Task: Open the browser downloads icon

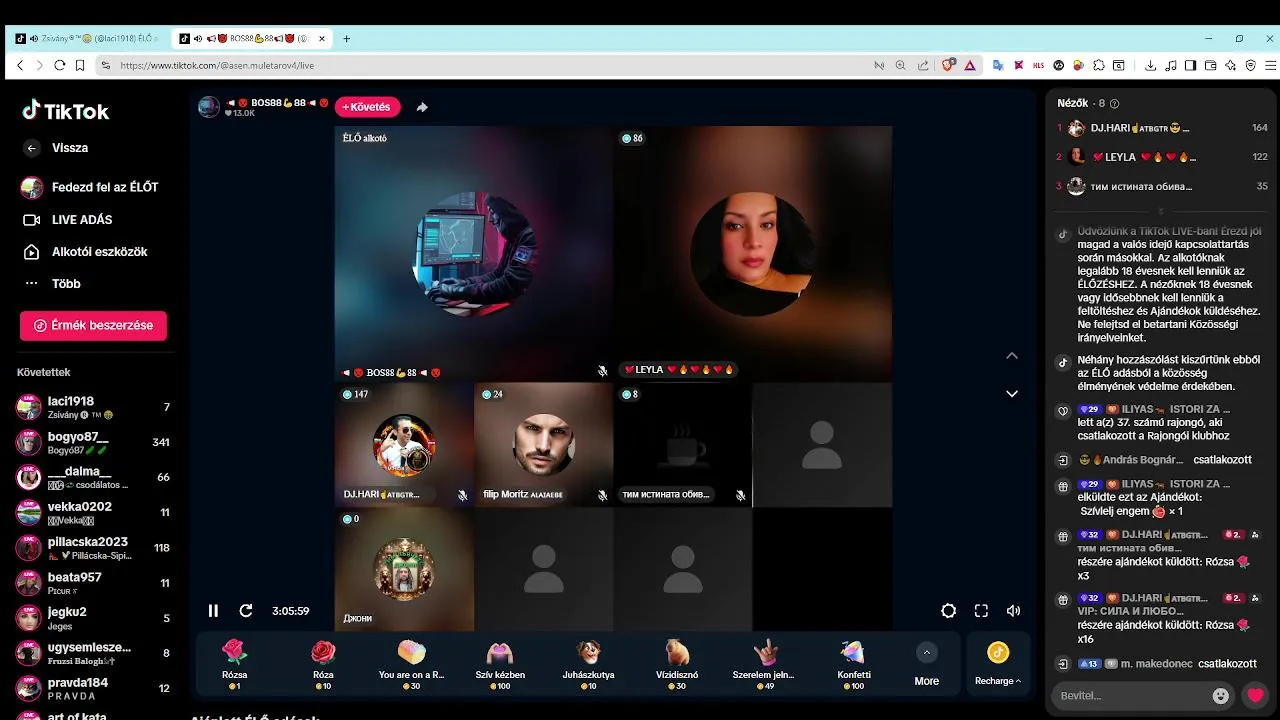Action: pyautogui.click(x=1150, y=65)
